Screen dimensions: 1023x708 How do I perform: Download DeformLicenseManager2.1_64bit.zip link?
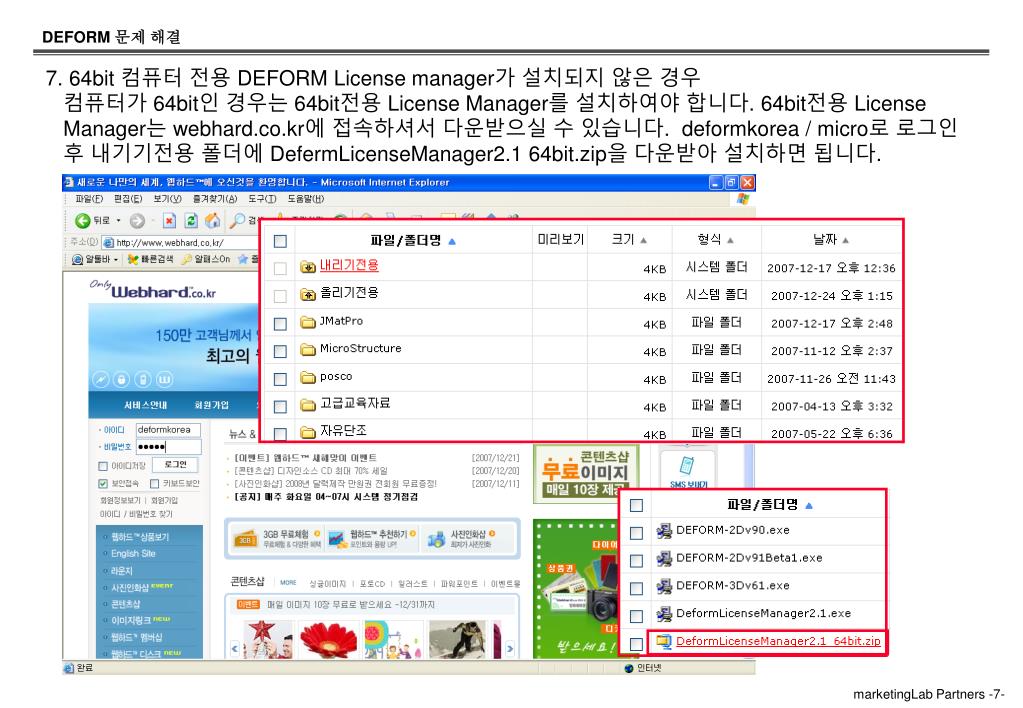click(778, 641)
